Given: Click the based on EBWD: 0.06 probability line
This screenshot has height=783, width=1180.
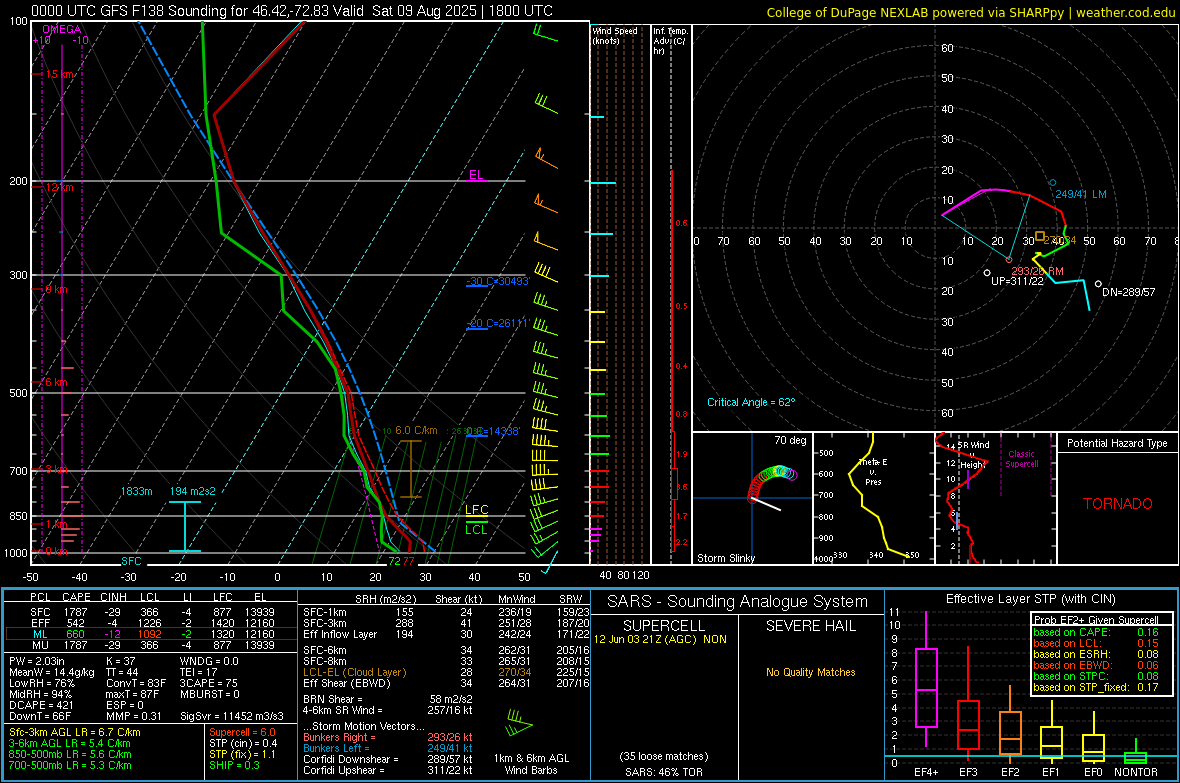Looking at the screenshot, I should click(x=1096, y=665).
